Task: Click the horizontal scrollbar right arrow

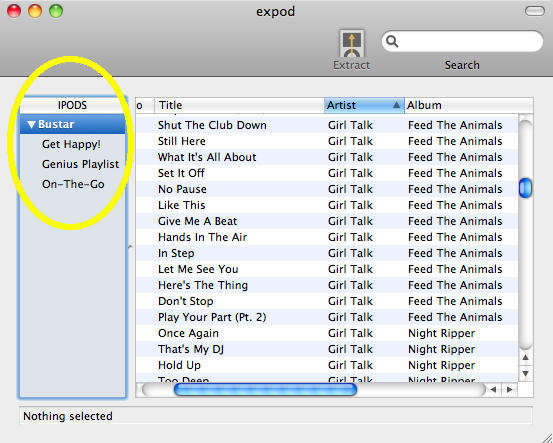Action: [x=509, y=390]
